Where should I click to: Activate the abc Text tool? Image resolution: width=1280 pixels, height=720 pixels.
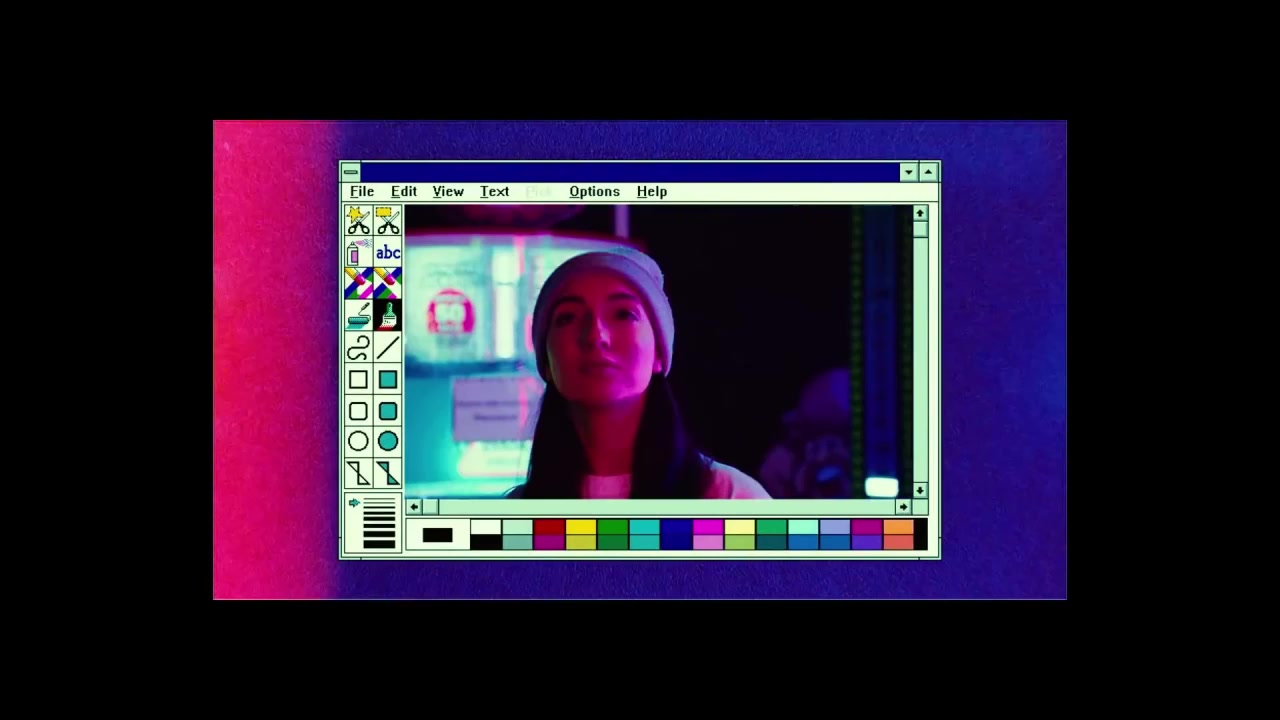pos(388,253)
